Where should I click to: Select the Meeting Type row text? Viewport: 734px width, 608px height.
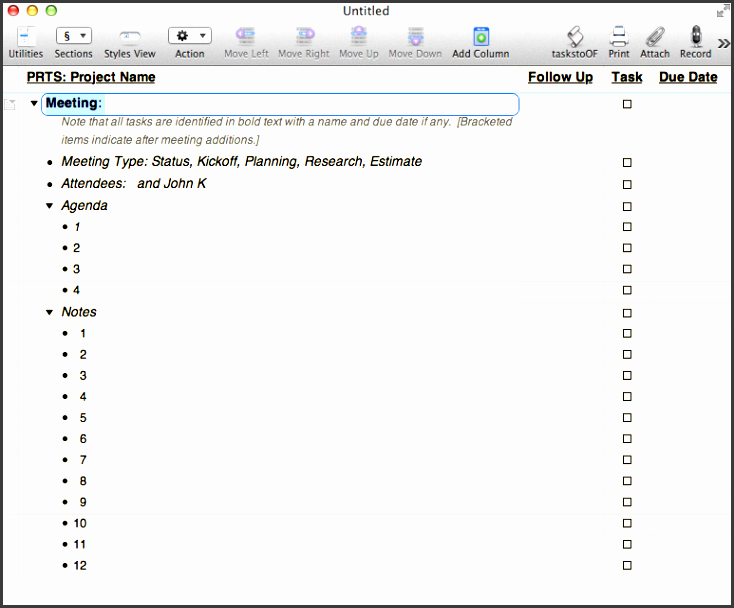pyautogui.click(x=242, y=161)
